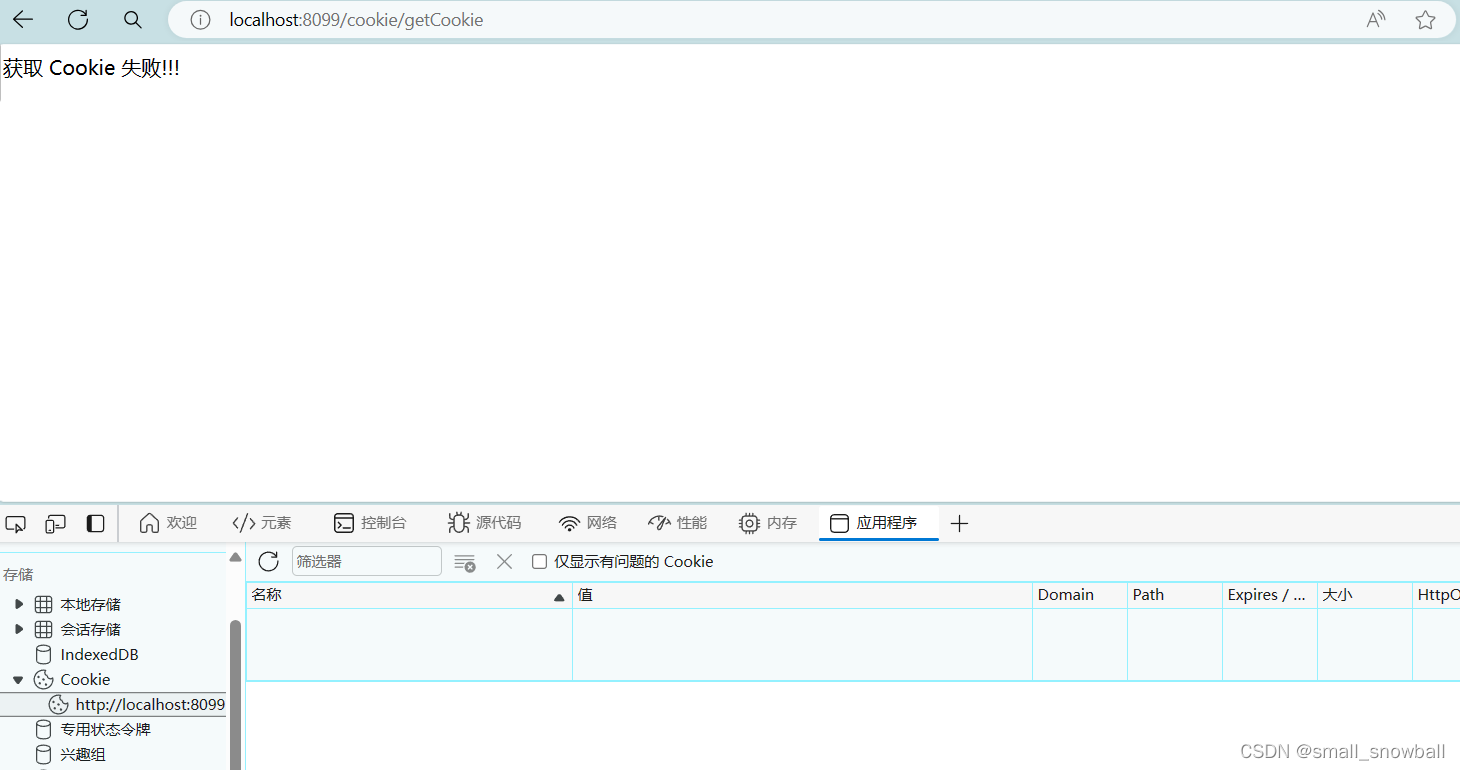Sort by the 大小 column header

1365,595
